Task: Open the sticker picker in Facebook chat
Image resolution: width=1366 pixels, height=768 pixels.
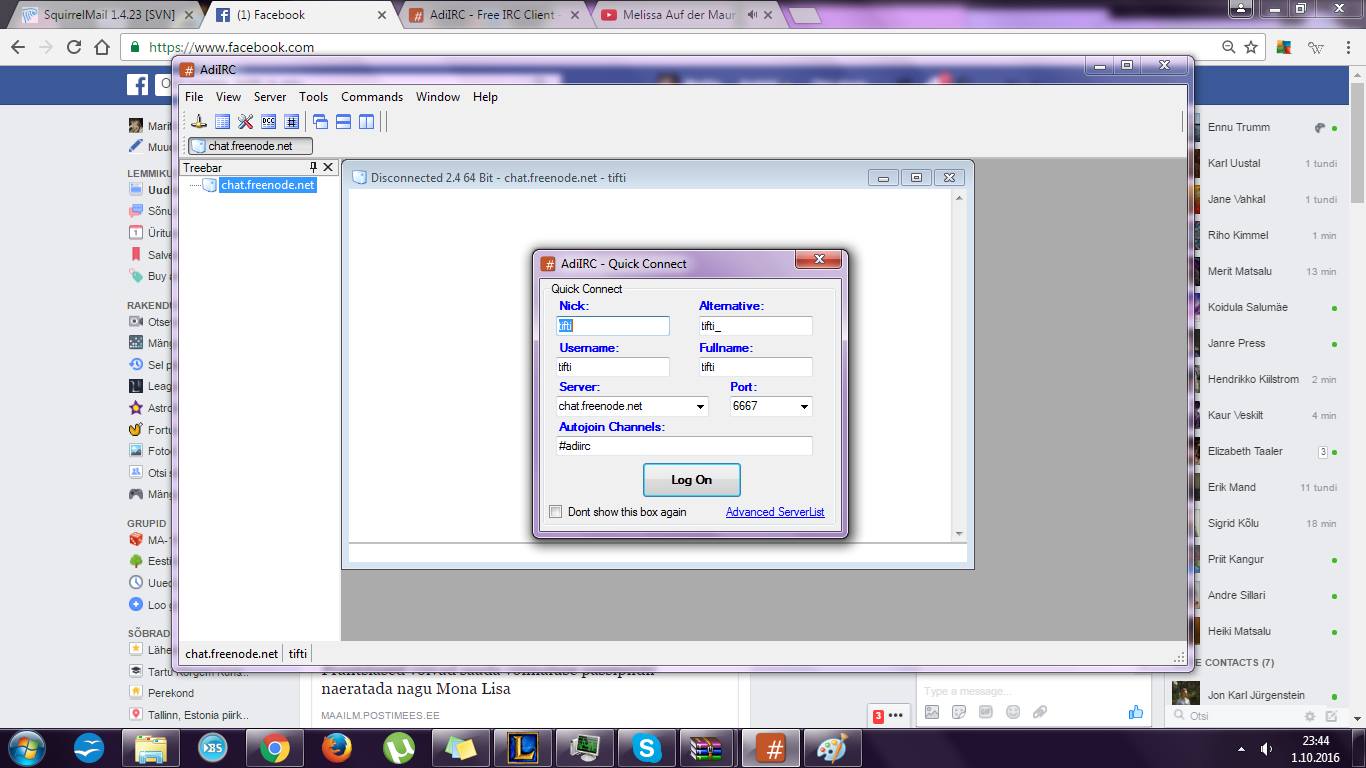Action: click(x=959, y=712)
